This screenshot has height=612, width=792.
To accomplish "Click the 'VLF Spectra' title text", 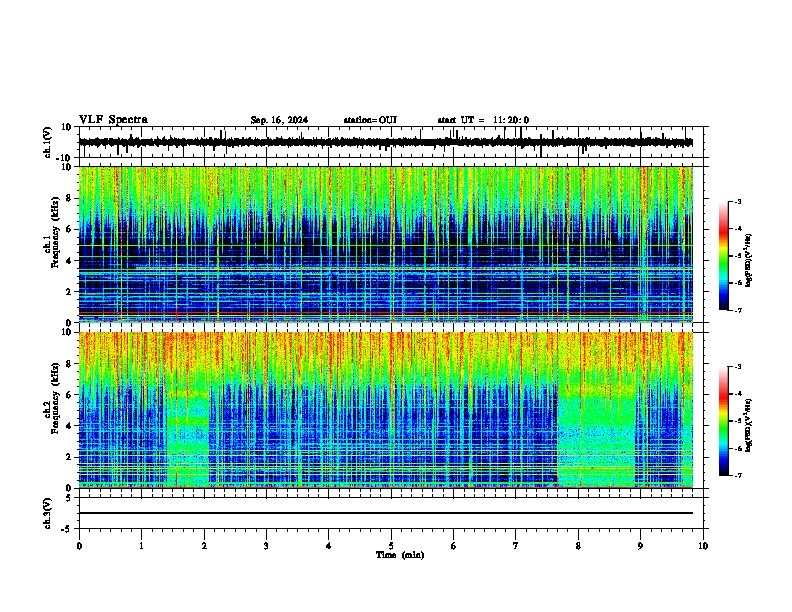I will click(113, 120).
